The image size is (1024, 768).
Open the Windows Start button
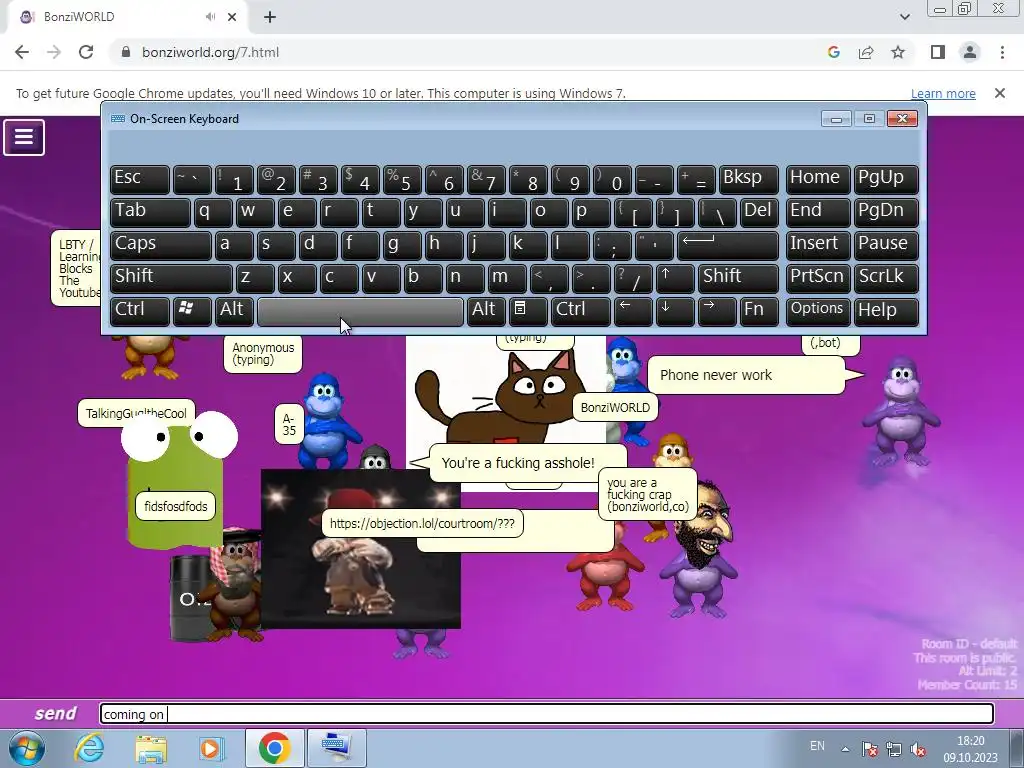(x=26, y=748)
